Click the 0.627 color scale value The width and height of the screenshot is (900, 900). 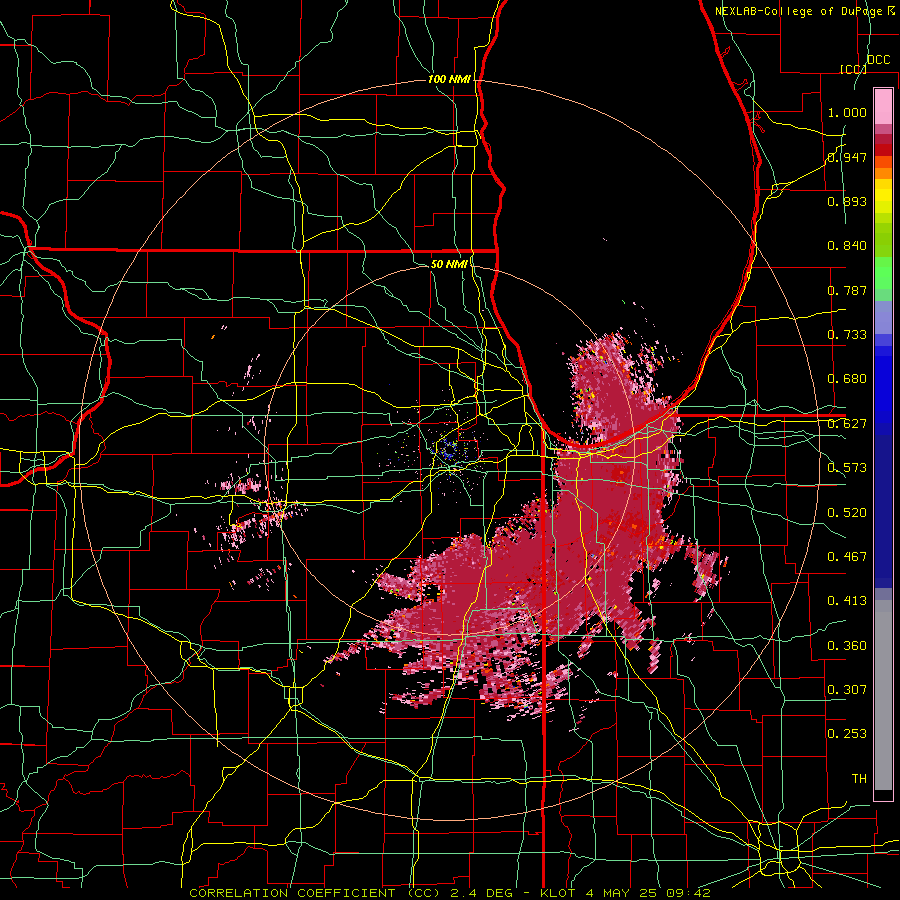point(847,424)
